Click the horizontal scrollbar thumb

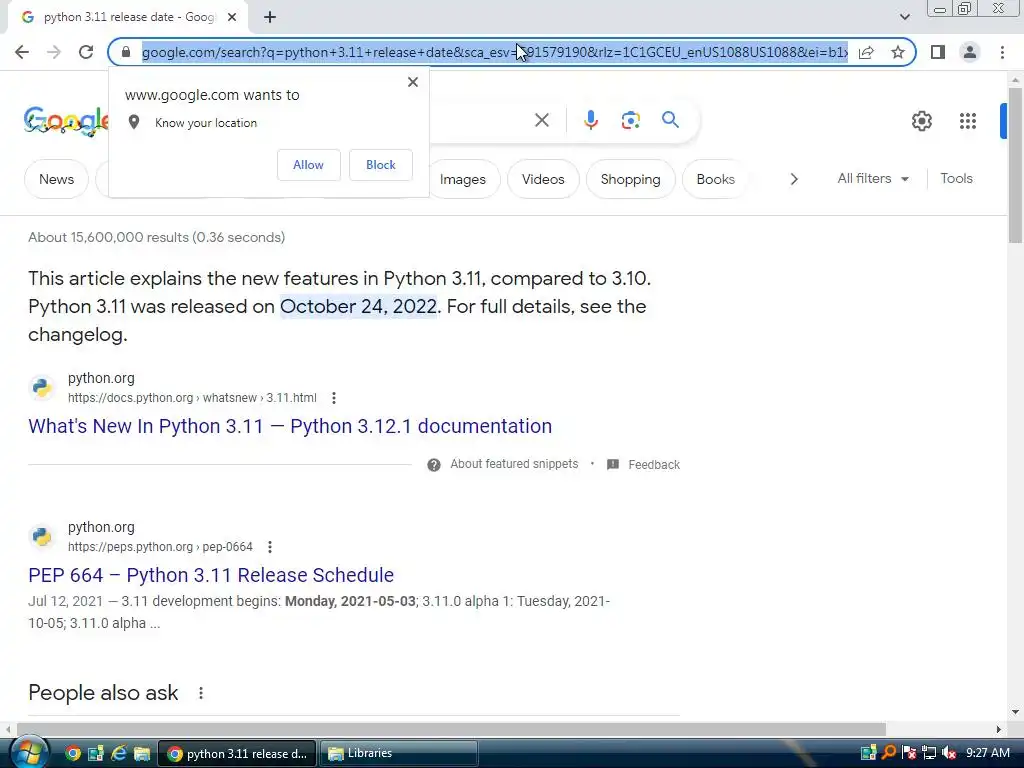point(451,729)
